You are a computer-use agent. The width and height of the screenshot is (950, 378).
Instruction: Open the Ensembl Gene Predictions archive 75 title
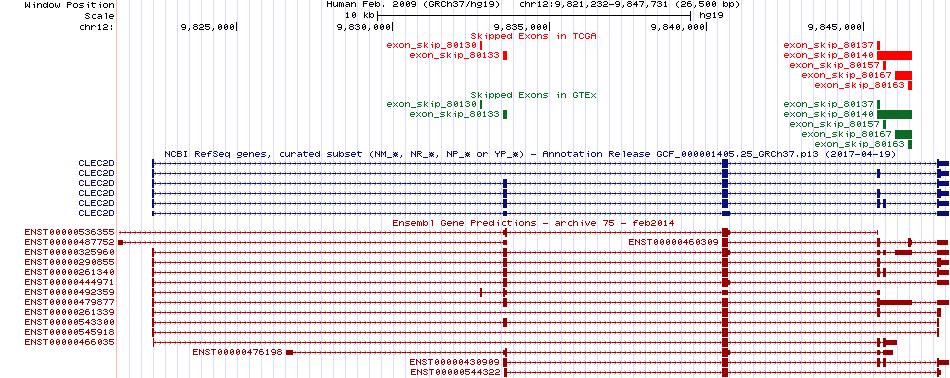click(534, 223)
